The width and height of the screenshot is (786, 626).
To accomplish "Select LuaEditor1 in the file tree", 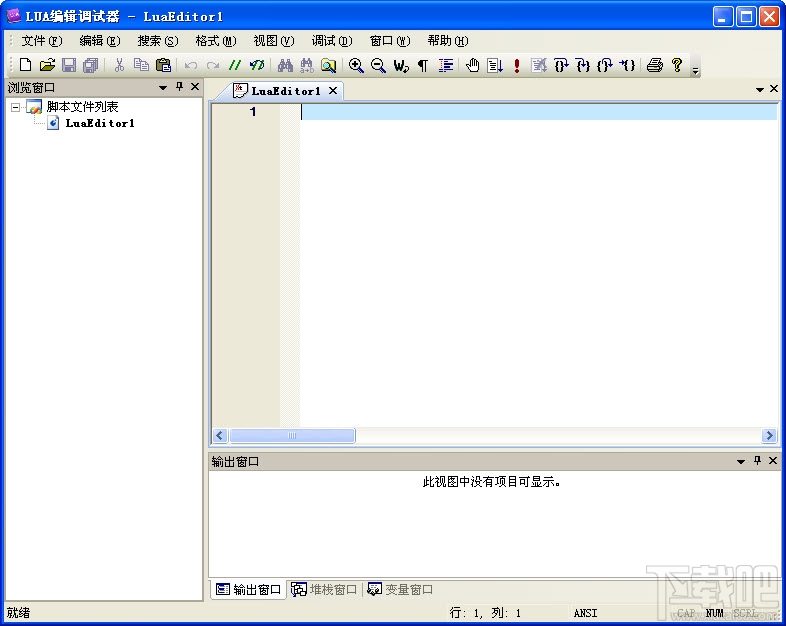I will point(100,123).
